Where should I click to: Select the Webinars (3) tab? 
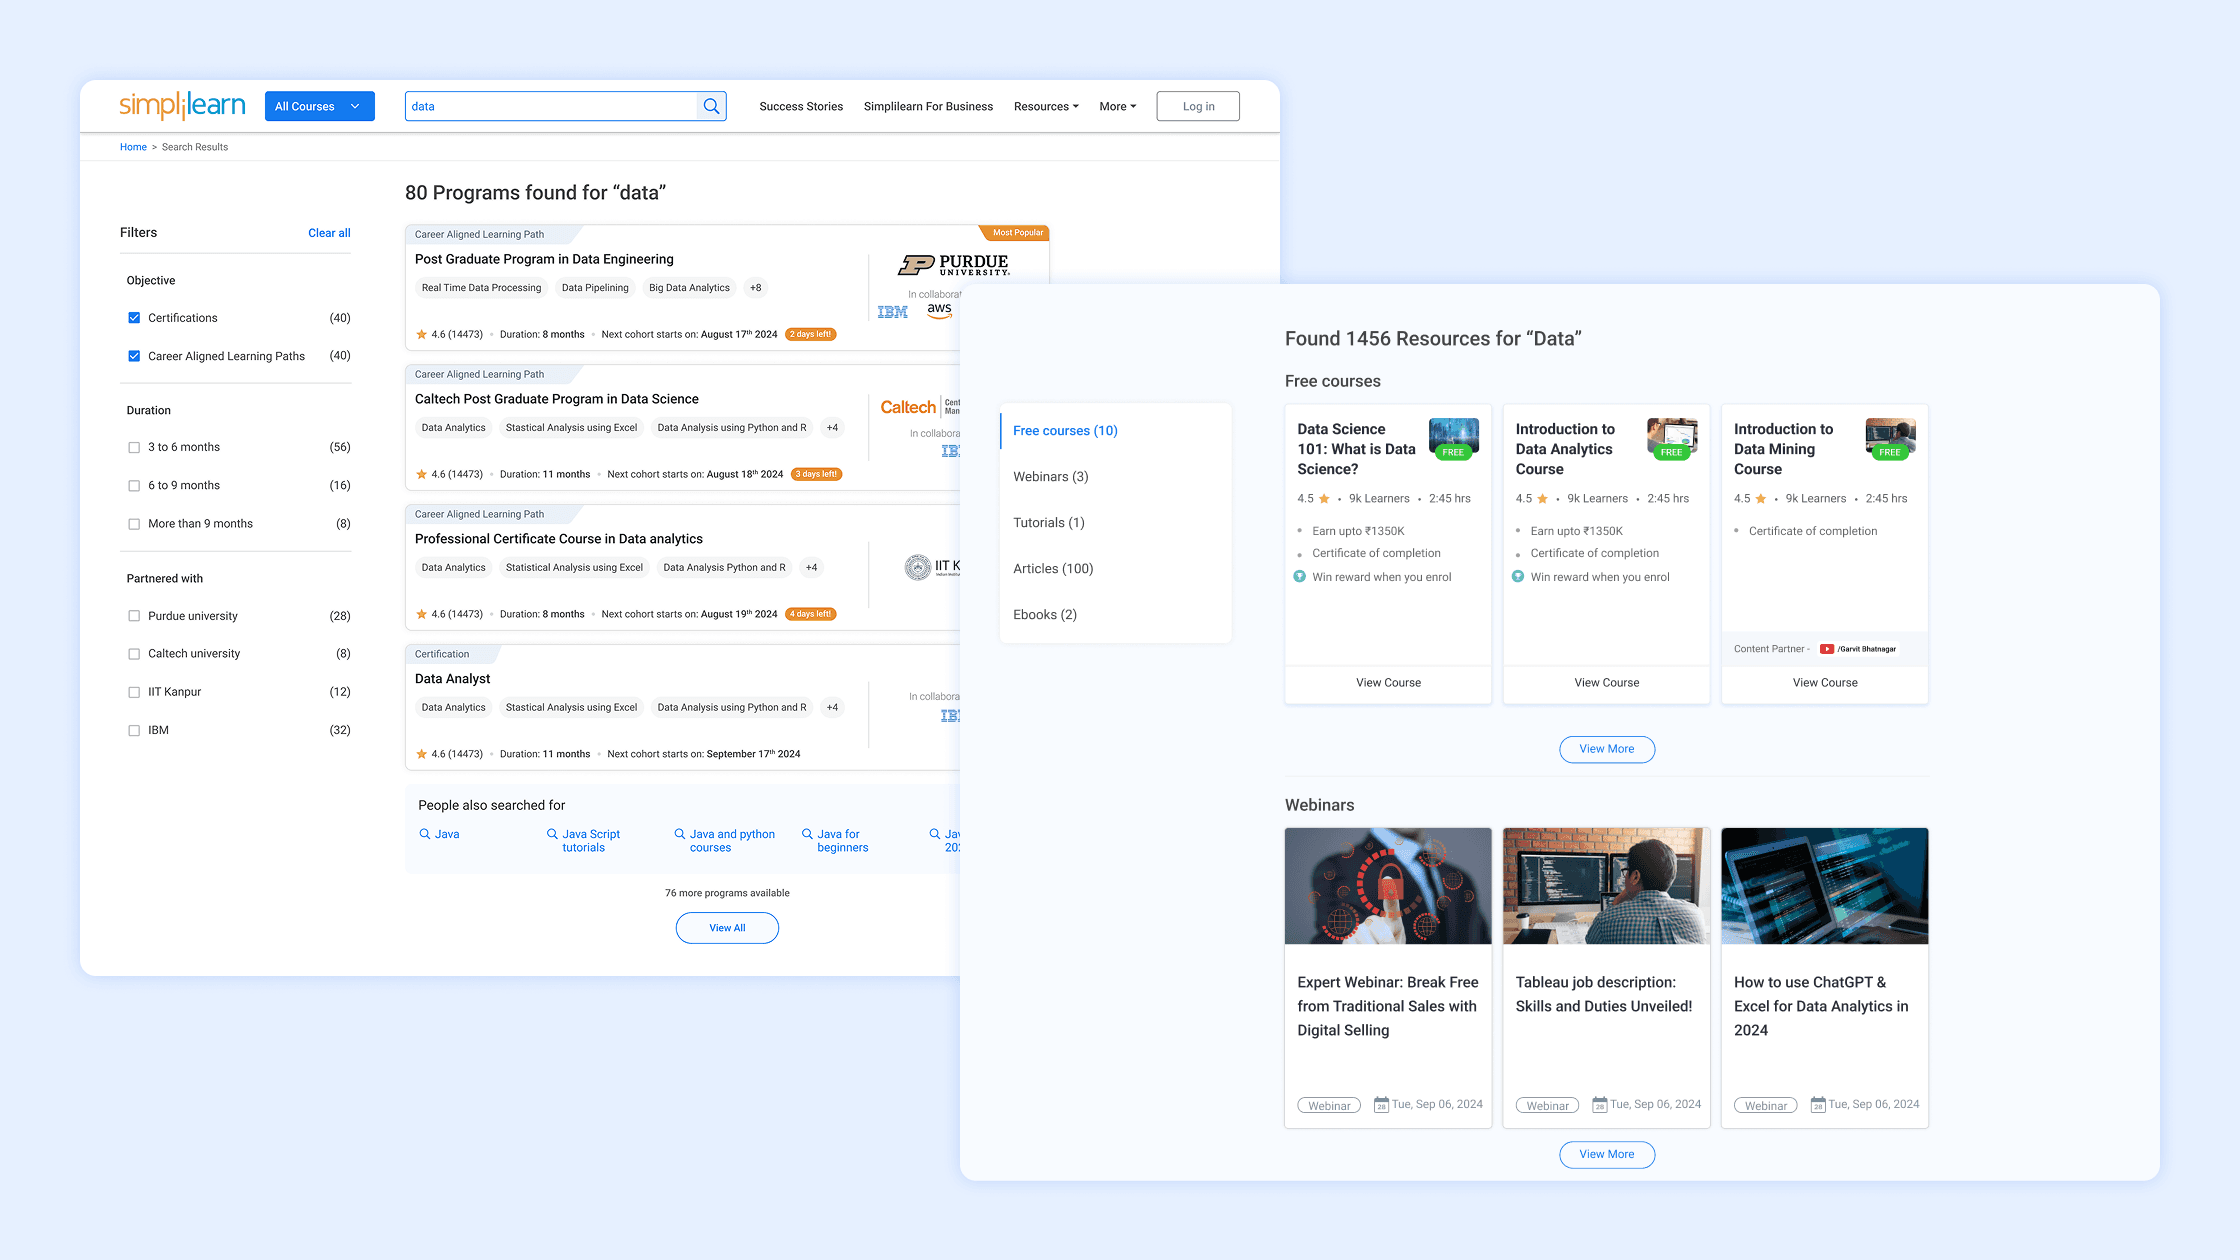tap(1050, 477)
